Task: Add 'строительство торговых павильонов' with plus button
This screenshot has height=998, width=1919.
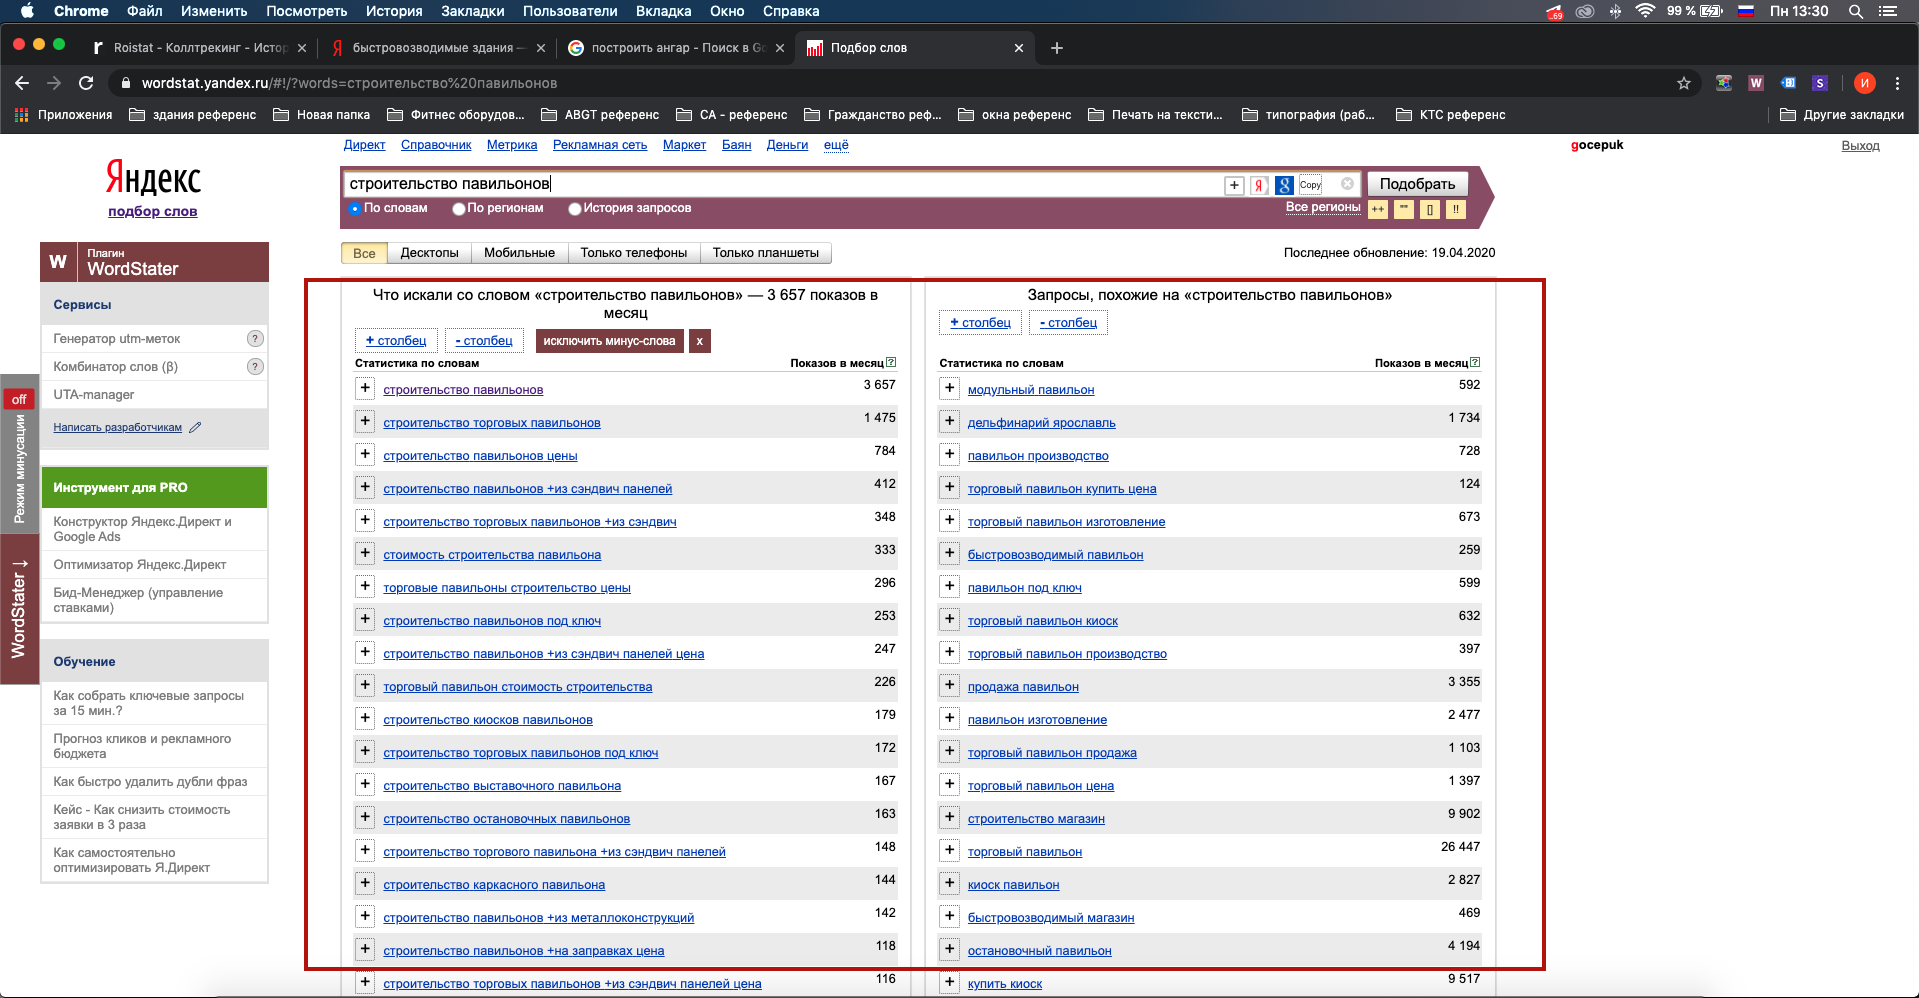Action: [365, 421]
